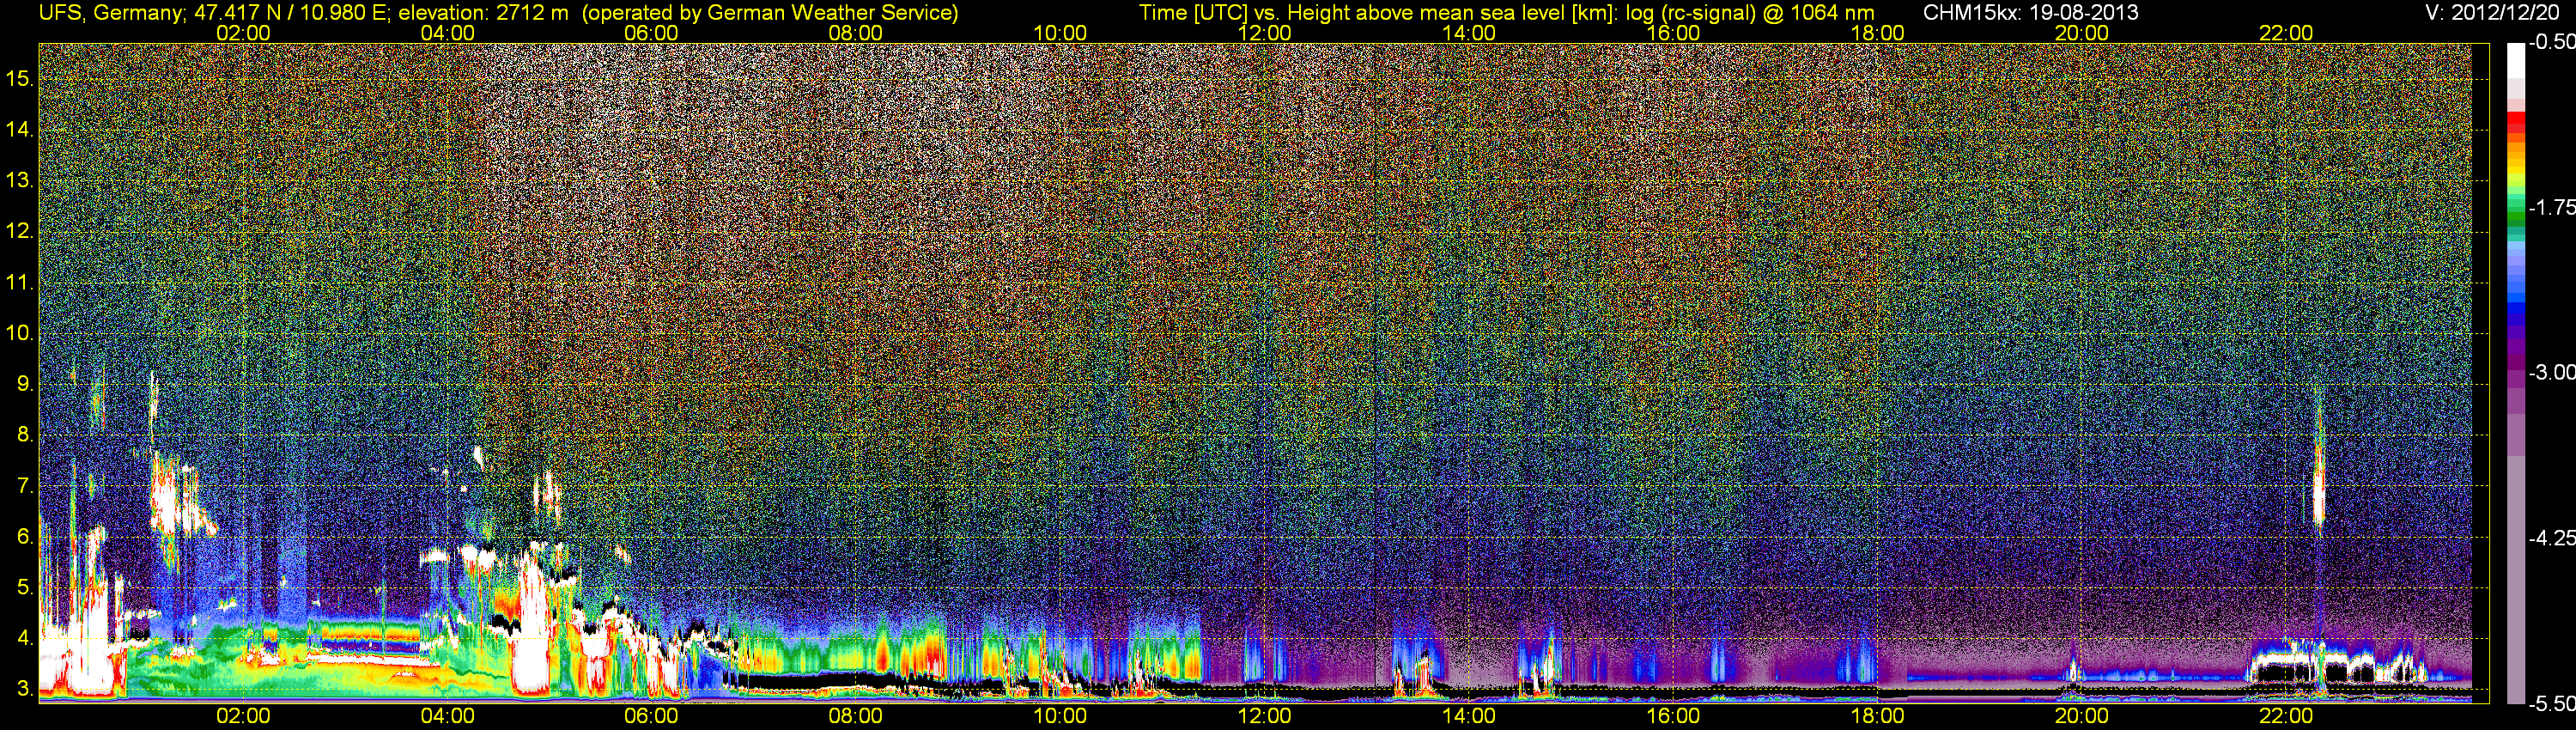2576x730 pixels.
Task: Click the '08:00' label on the bottom time axis
Action: [855, 716]
